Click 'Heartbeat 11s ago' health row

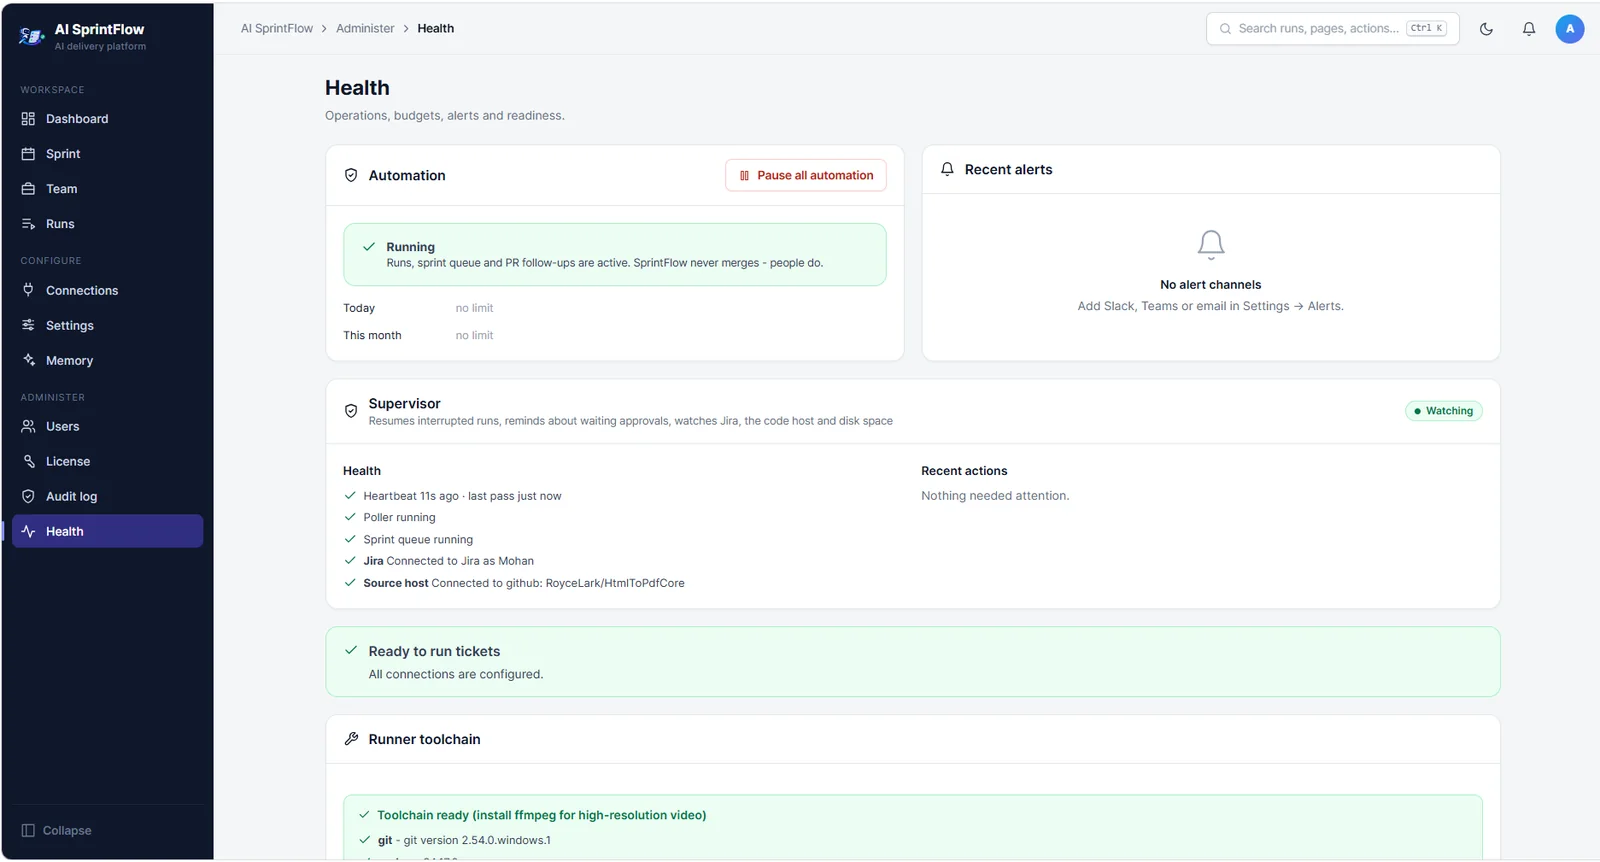pos(453,496)
